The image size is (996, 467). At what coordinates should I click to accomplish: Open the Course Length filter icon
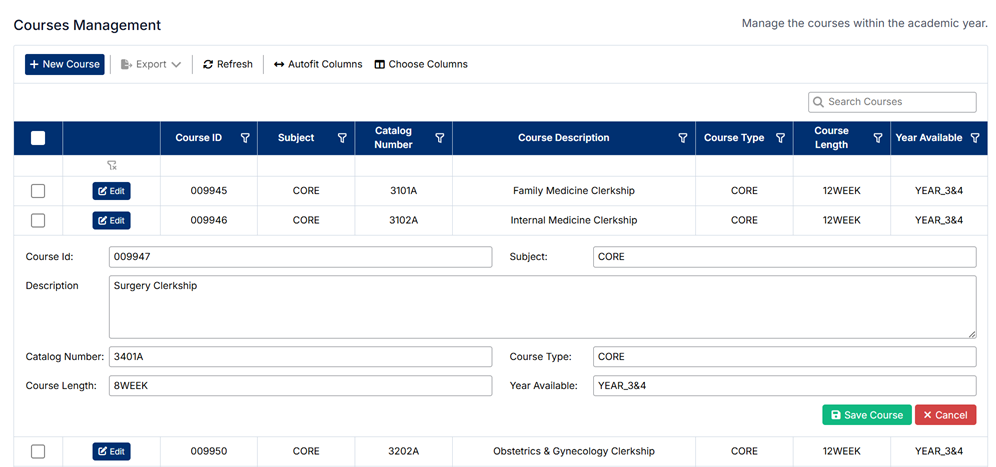click(x=878, y=138)
